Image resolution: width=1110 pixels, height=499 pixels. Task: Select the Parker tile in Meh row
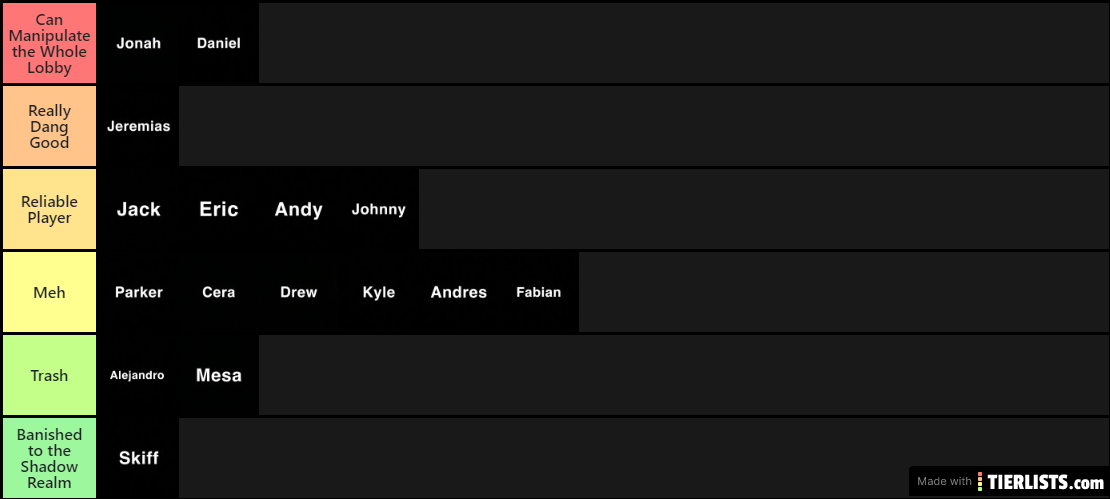coord(139,292)
